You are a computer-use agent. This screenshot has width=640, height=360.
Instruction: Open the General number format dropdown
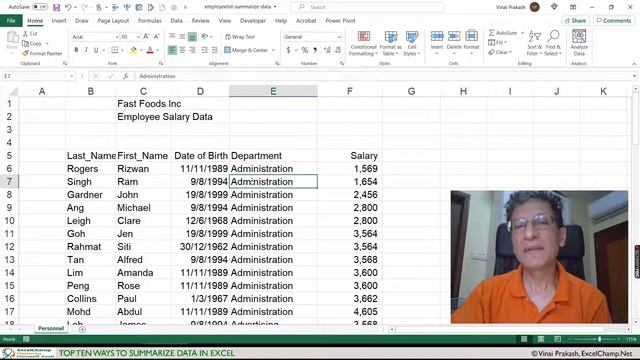click(x=339, y=37)
